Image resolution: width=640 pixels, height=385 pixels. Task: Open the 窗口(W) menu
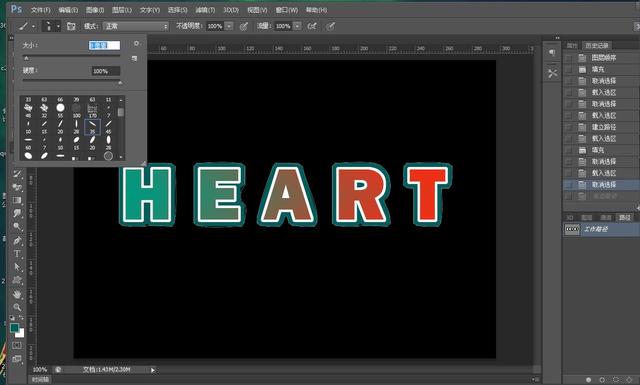(287, 10)
